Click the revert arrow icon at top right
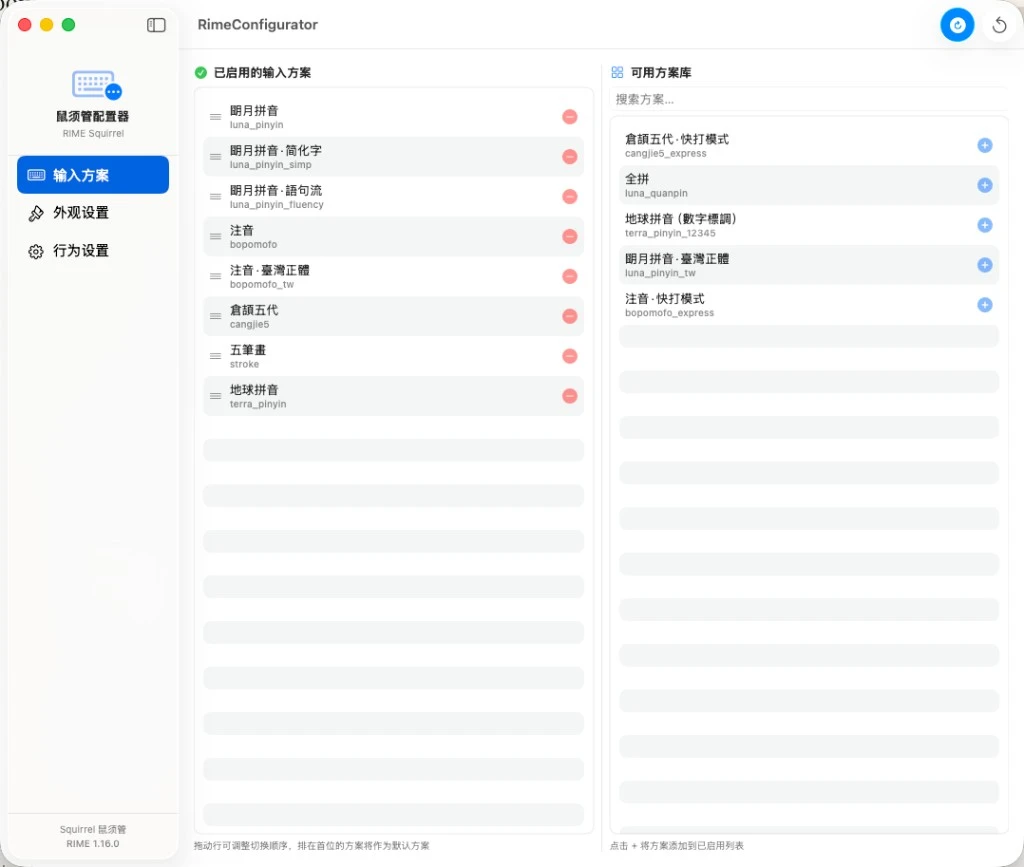This screenshot has height=867, width=1024. pos(999,25)
